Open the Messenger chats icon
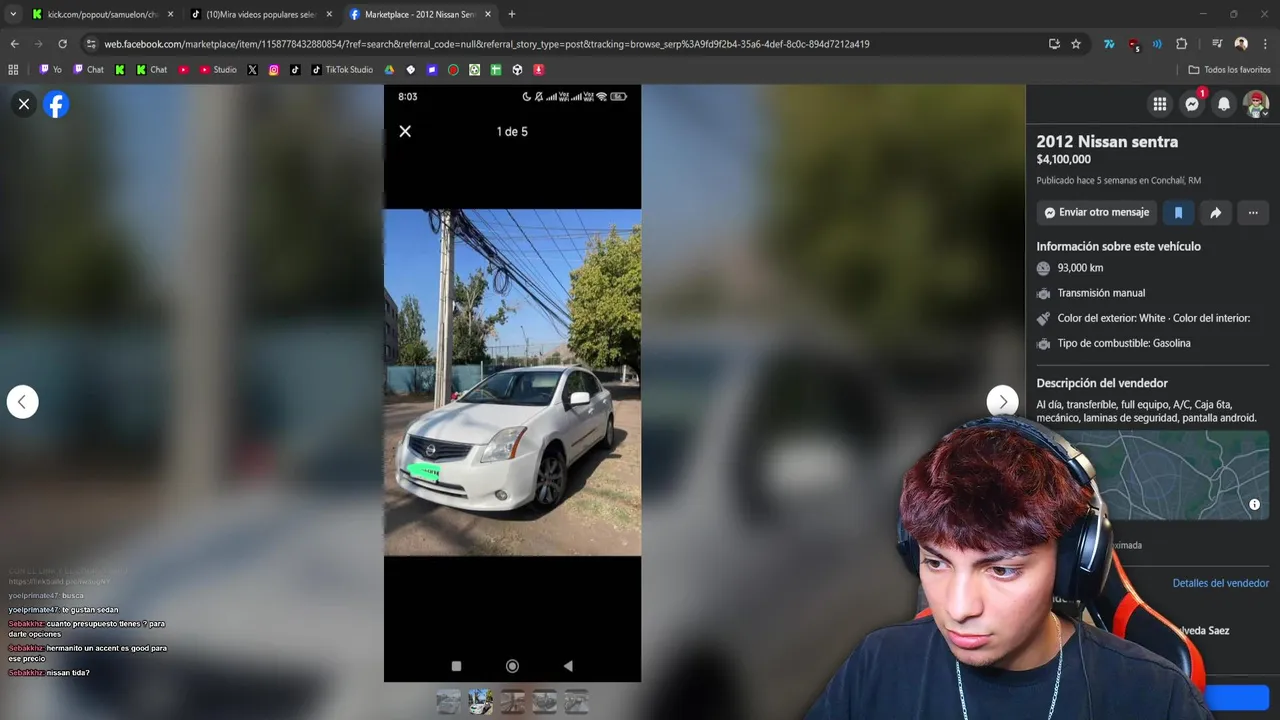 (x=1192, y=104)
